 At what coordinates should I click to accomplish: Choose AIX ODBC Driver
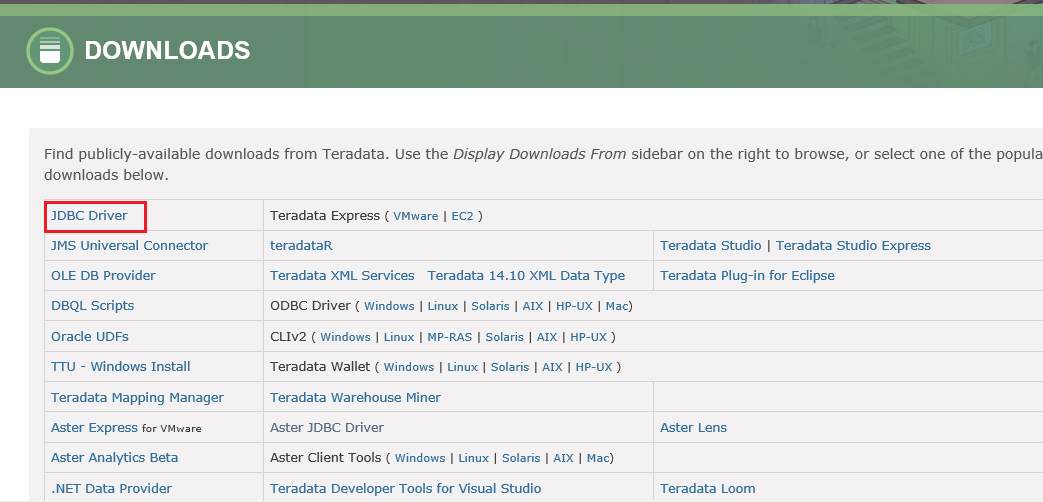tap(533, 307)
